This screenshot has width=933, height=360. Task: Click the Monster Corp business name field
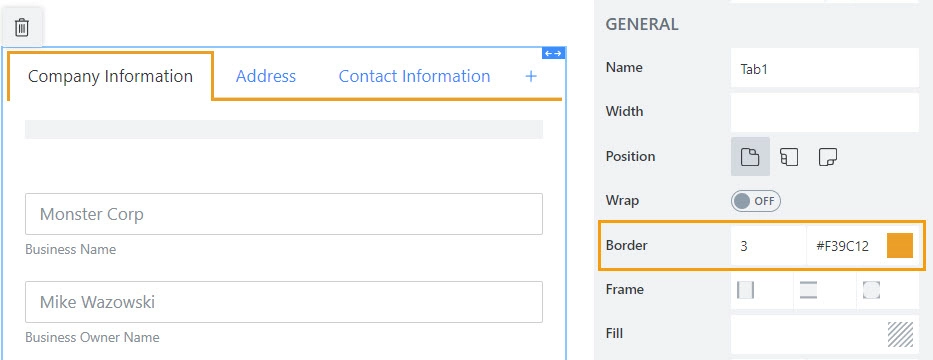coord(284,214)
